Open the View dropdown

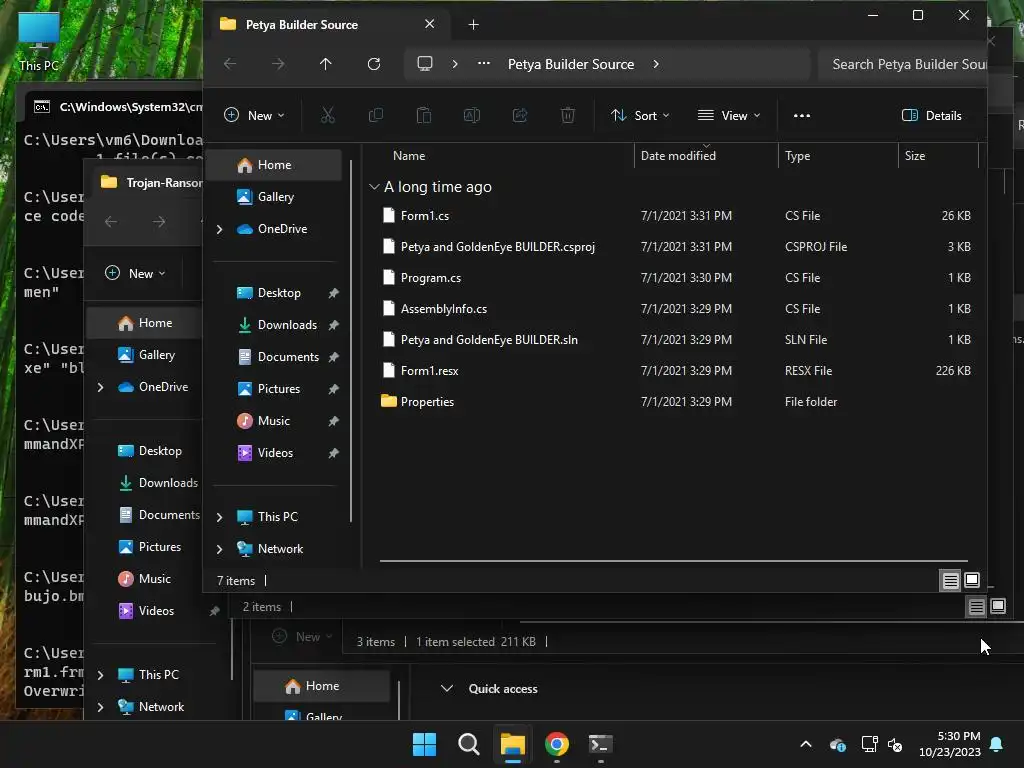pos(729,116)
